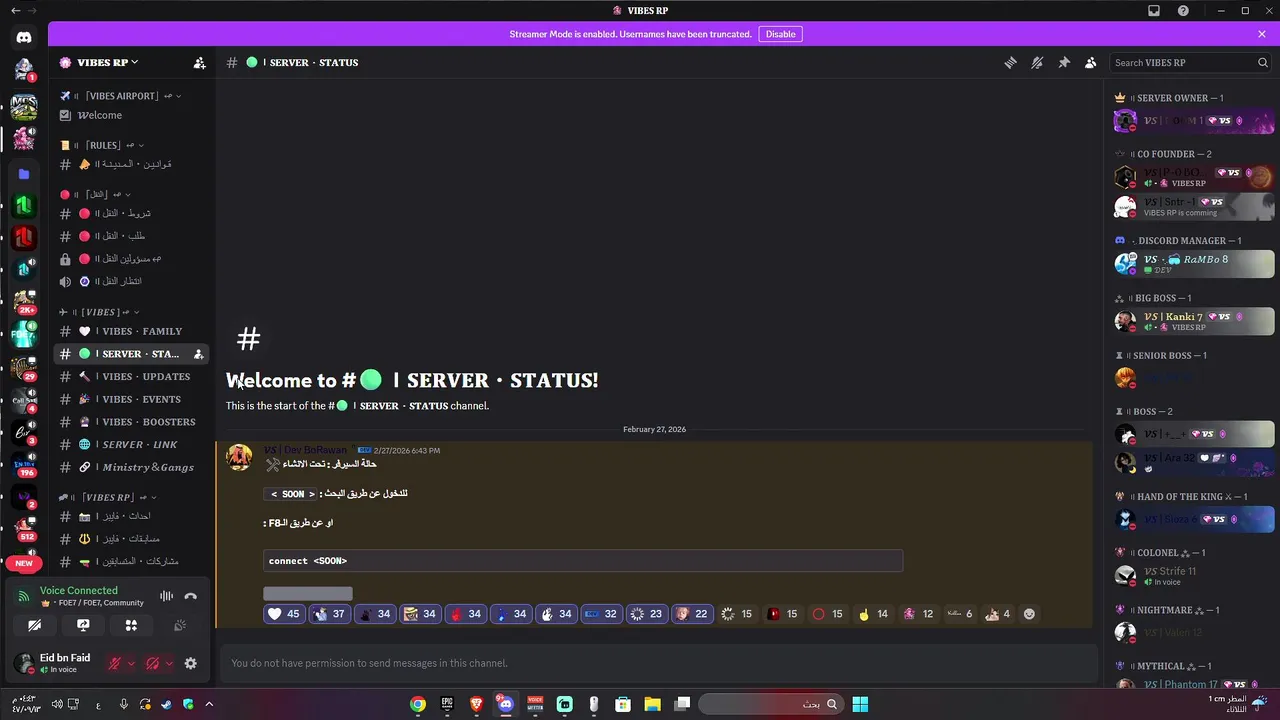The width and height of the screenshot is (1280, 720).
Task: Open Pinned Messages pin icon
Action: (x=1064, y=62)
